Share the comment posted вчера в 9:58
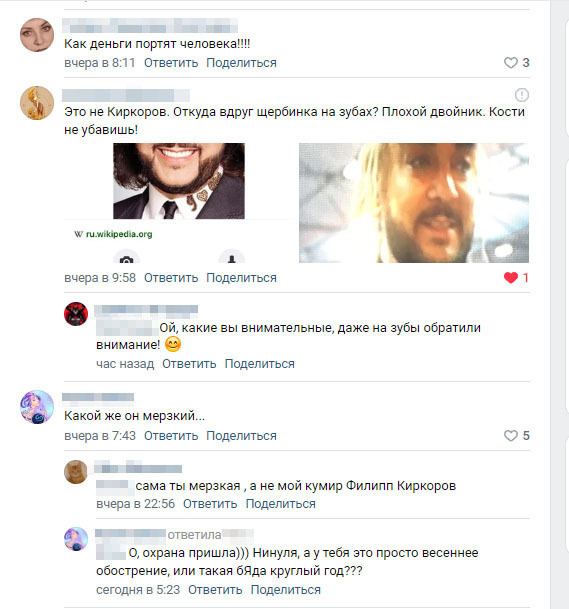Image resolution: width=569 pixels, height=609 pixels. pyautogui.click(x=241, y=278)
